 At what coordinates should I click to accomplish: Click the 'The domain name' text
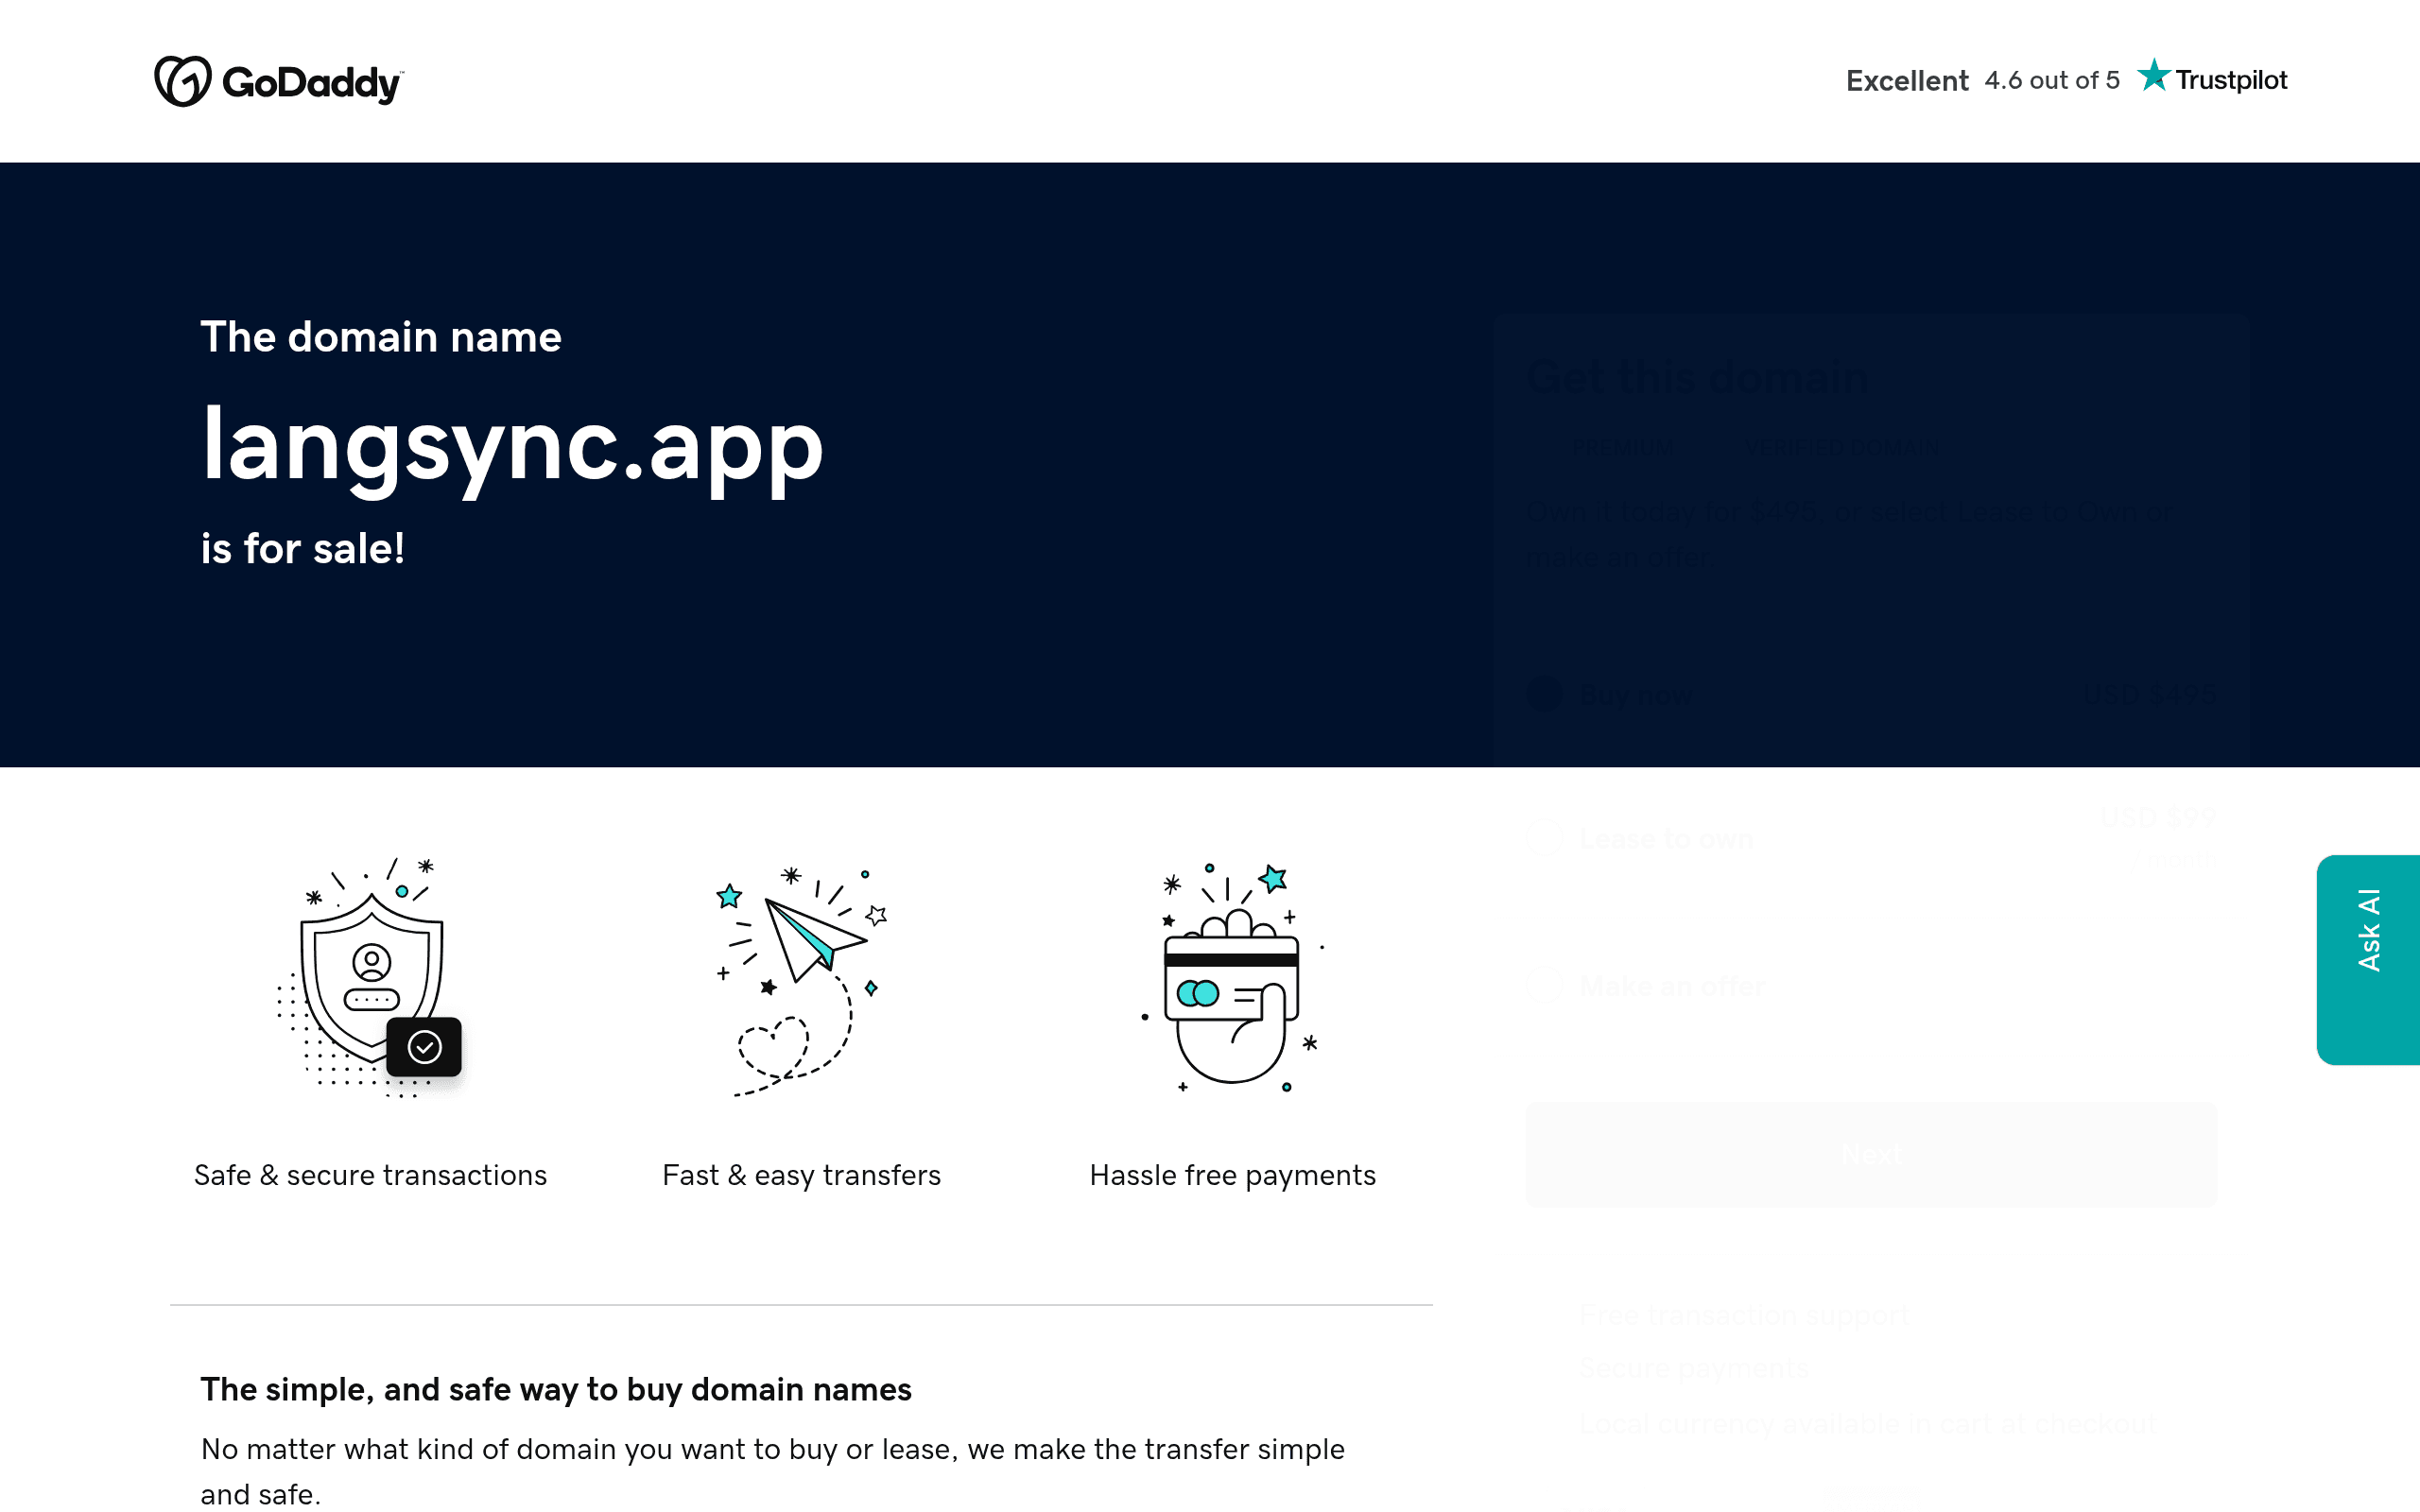[x=381, y=337]
